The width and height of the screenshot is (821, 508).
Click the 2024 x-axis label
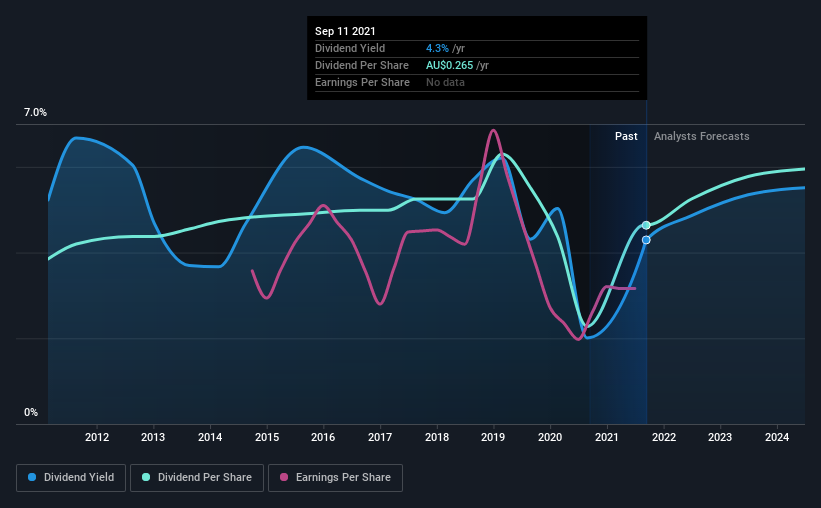point(777,437)
